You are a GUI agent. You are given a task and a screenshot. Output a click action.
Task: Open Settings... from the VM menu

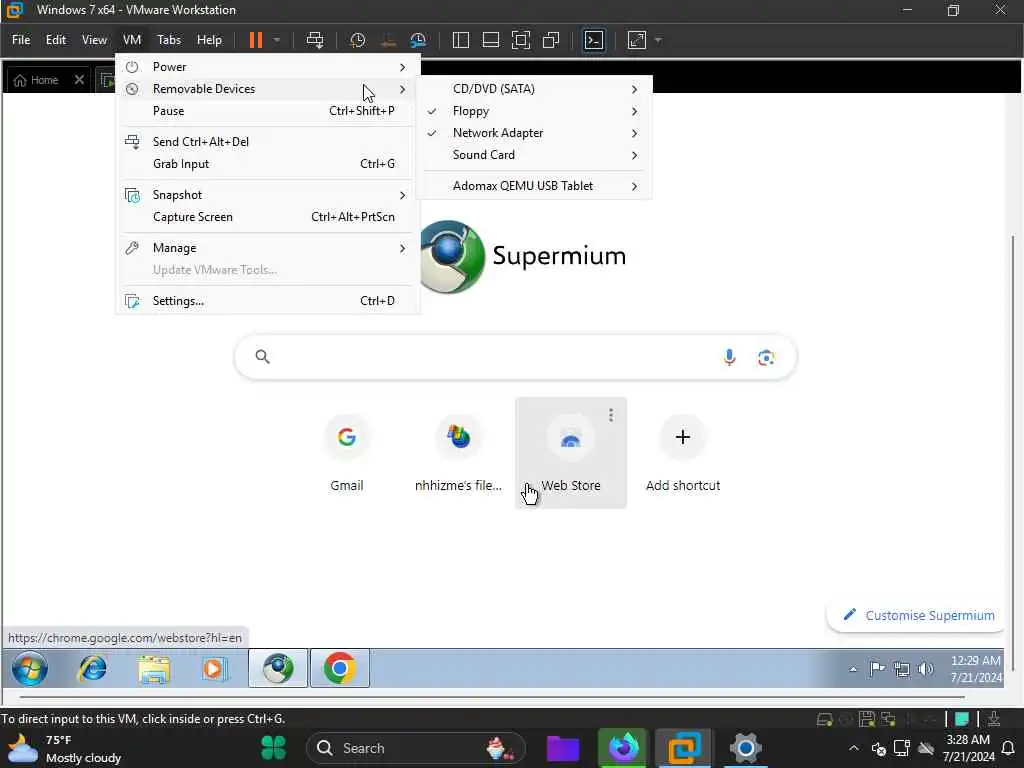(267, 301)
